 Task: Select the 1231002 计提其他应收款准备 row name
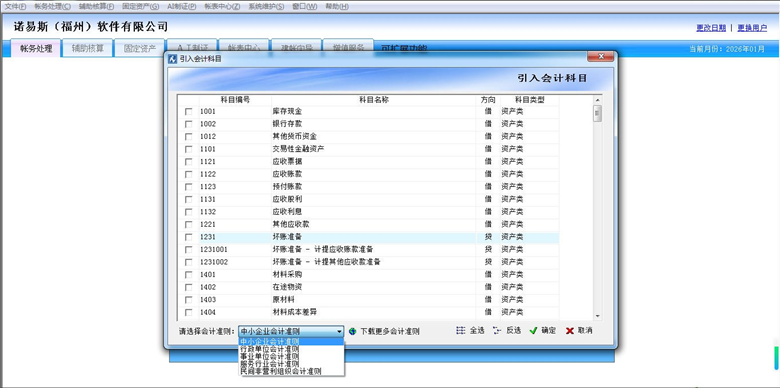pyautogui.click(x=326, y=262)
